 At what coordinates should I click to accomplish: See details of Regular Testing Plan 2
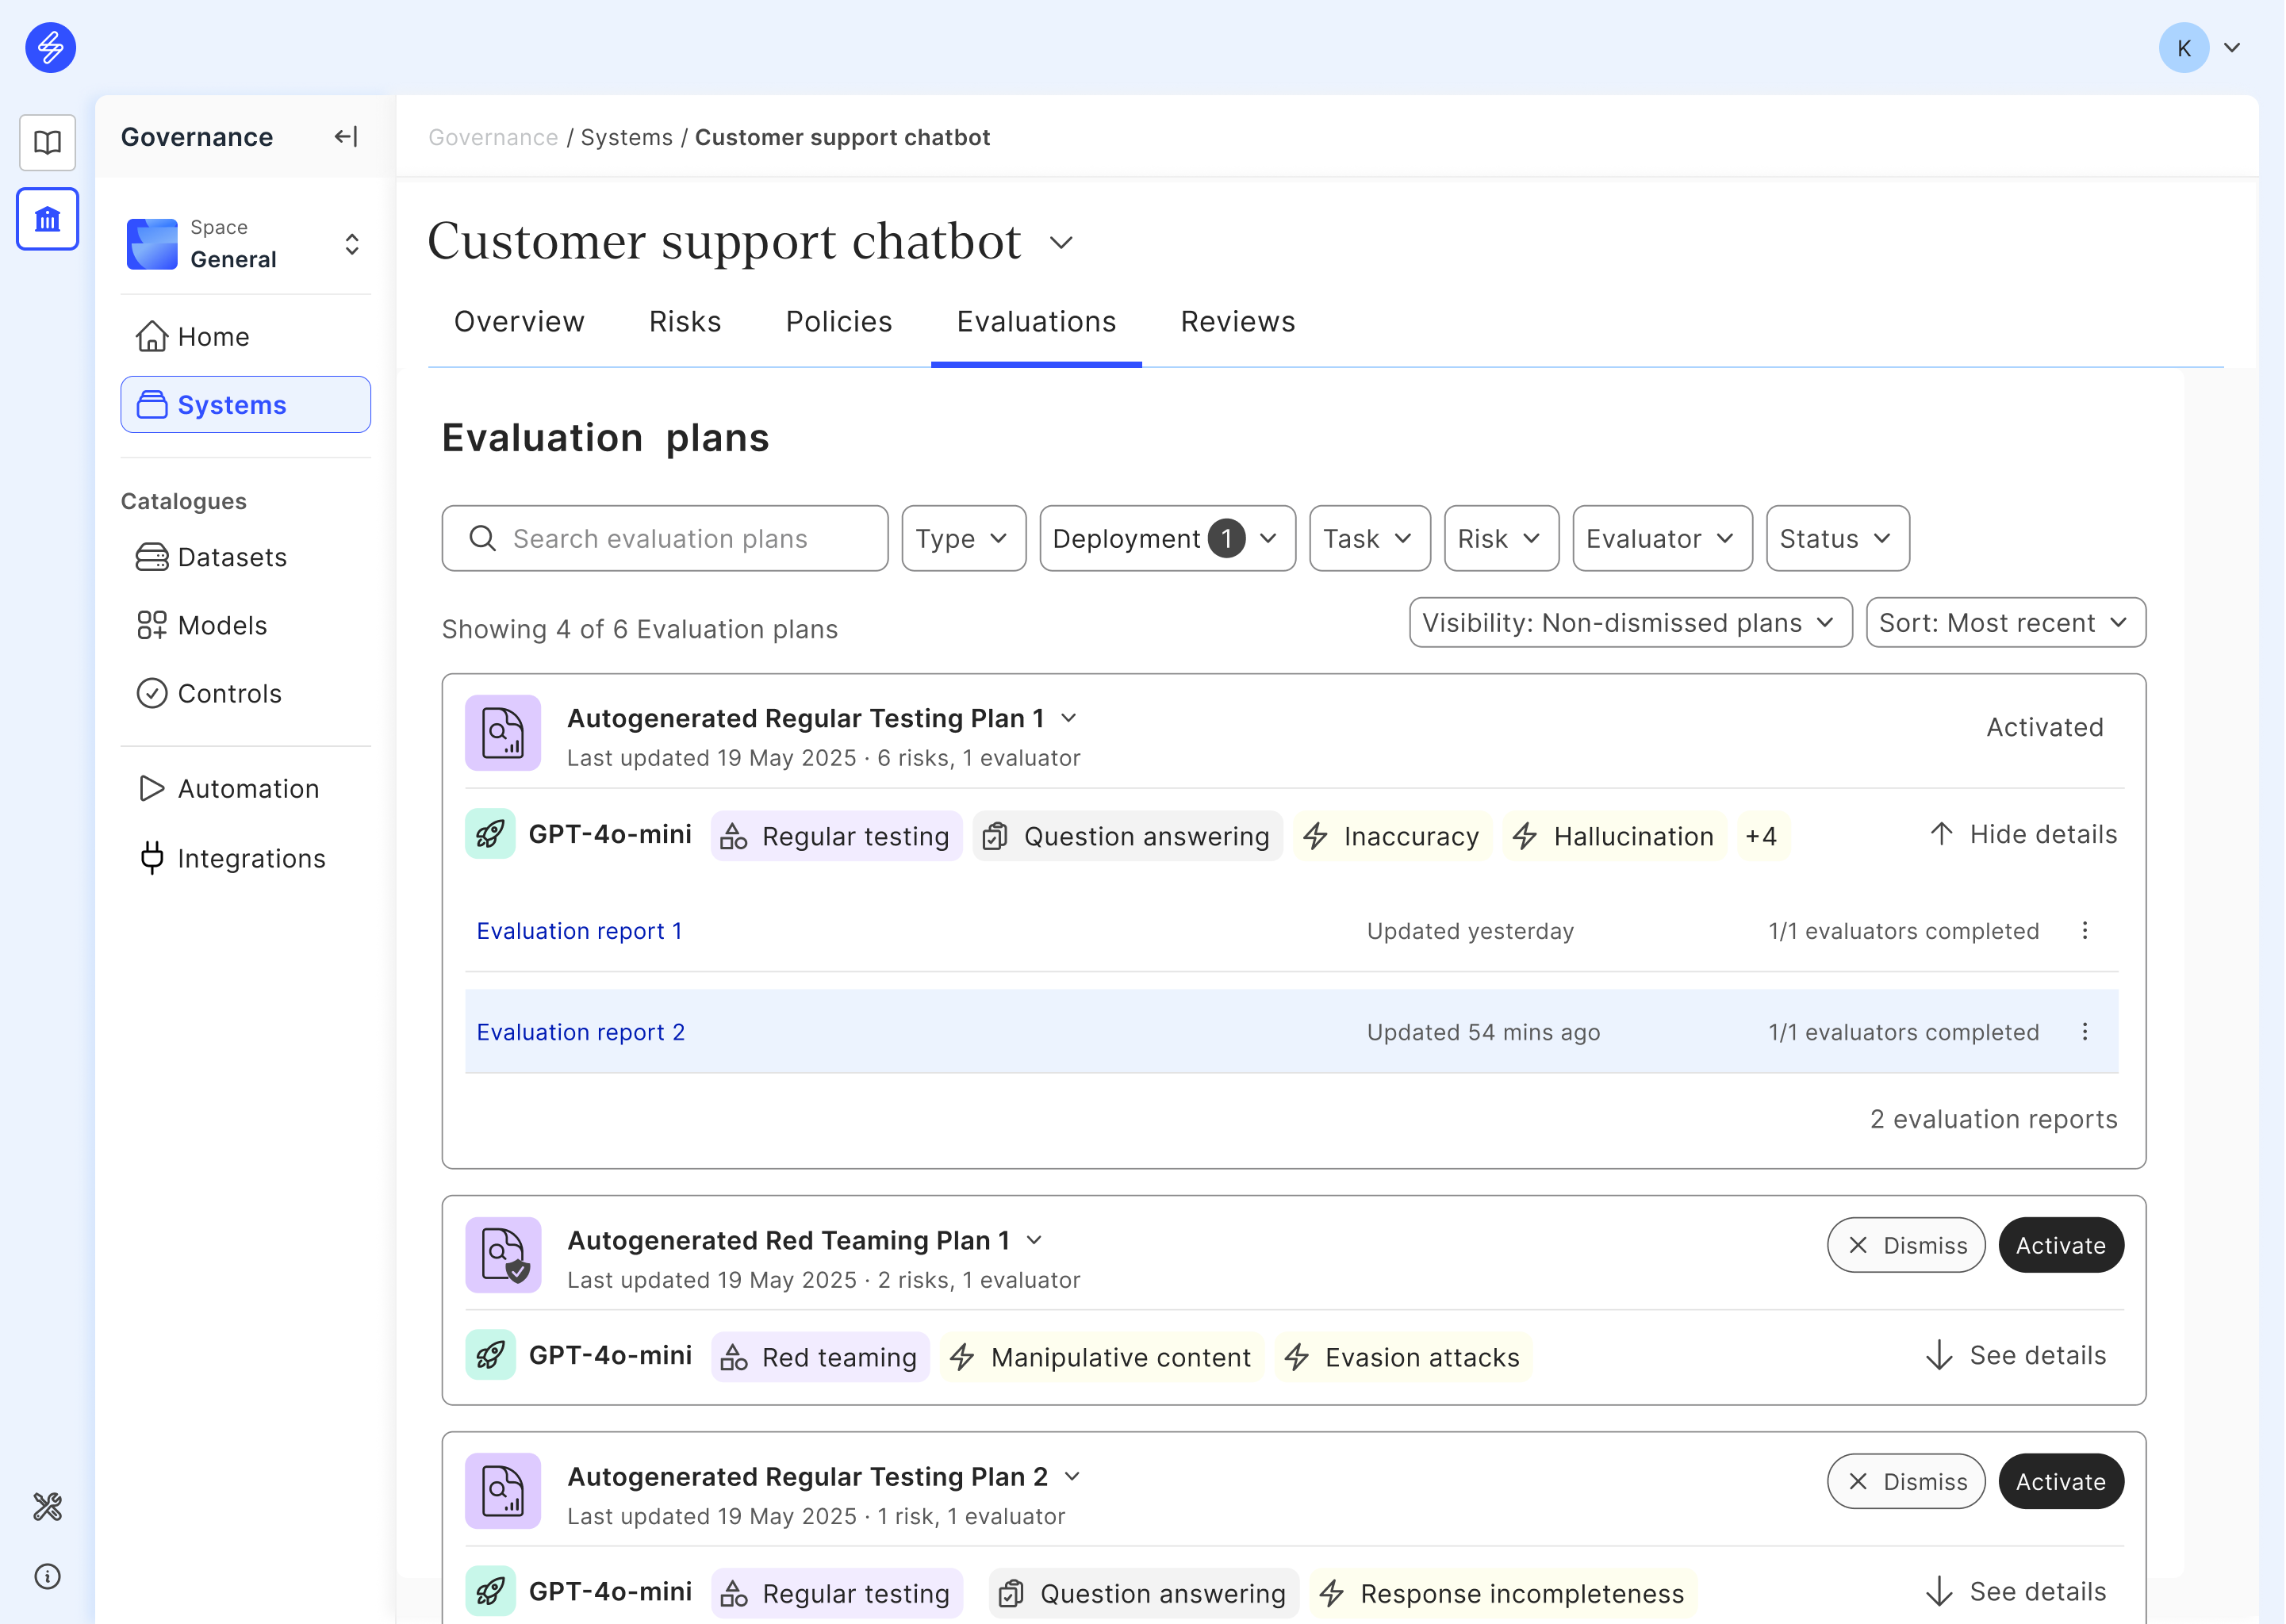pyautogui.click(x=2016, y=1591)
